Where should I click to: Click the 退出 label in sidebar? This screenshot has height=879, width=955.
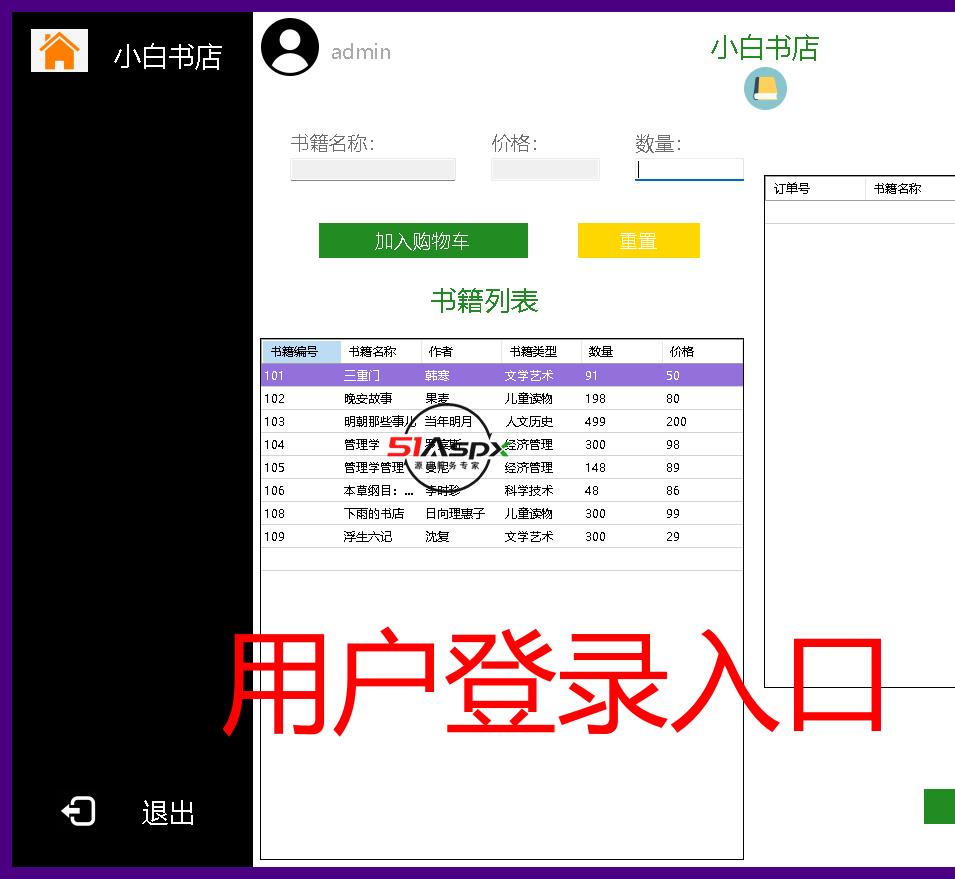pyautogui.click(x=168, y=813)
